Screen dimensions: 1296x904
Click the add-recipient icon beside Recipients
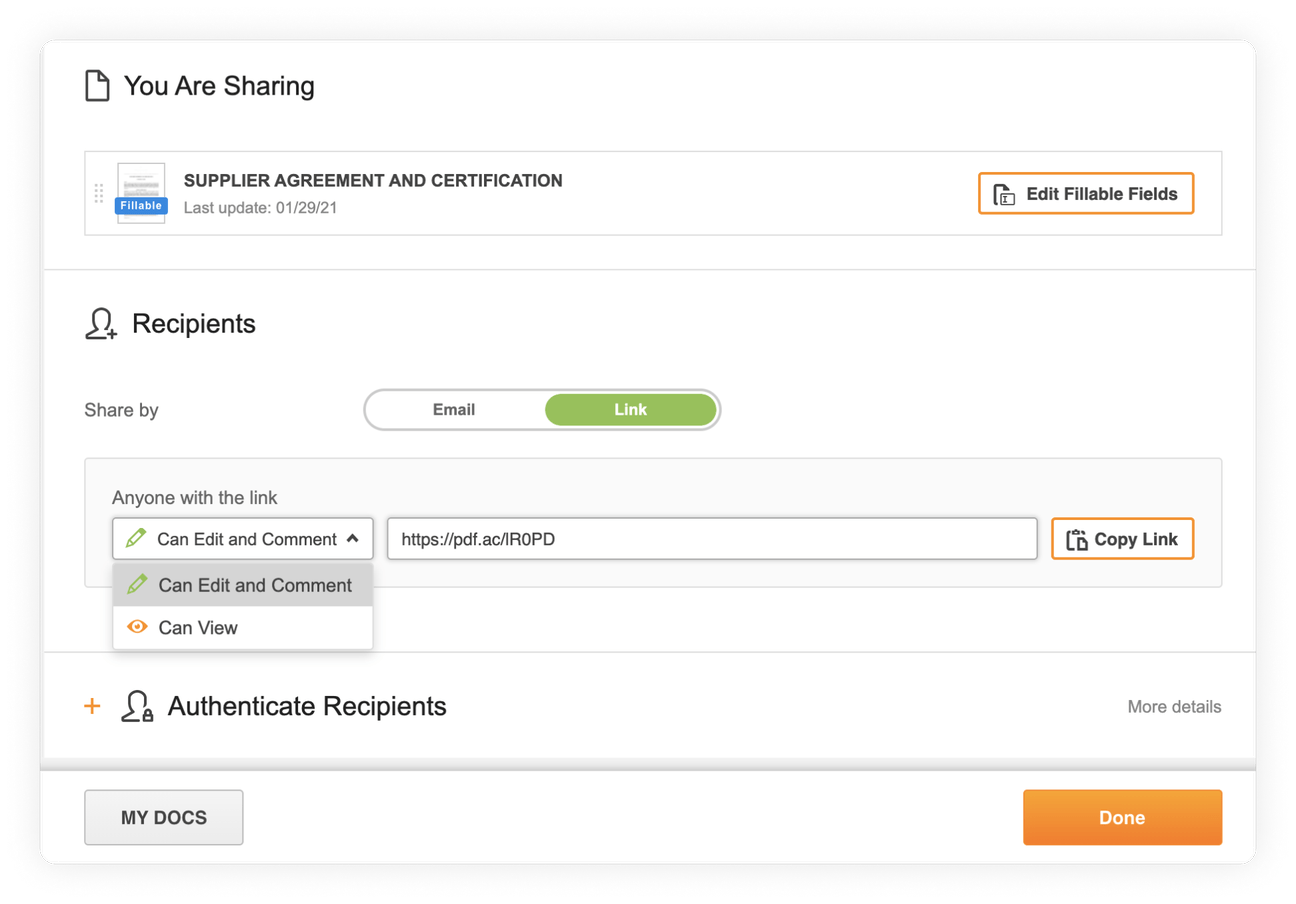(x=99, y=323)
